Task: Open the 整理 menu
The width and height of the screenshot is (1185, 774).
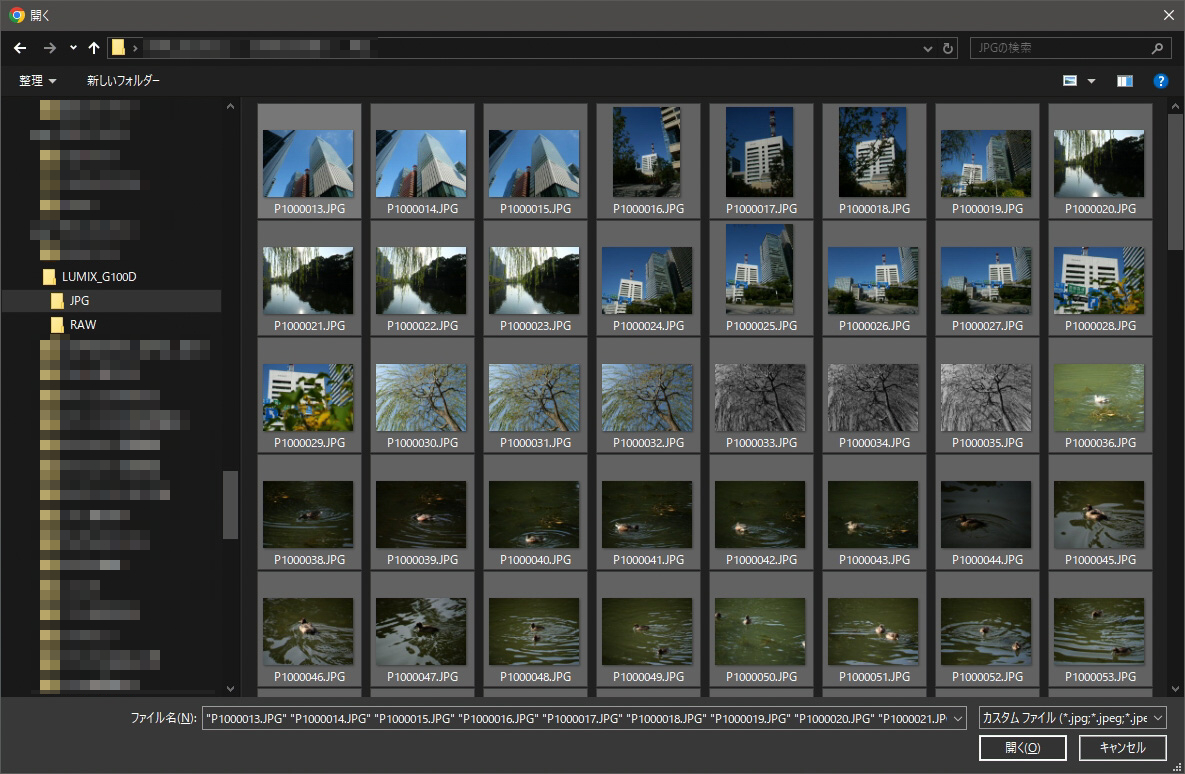Action: click(x=37, y=80)
